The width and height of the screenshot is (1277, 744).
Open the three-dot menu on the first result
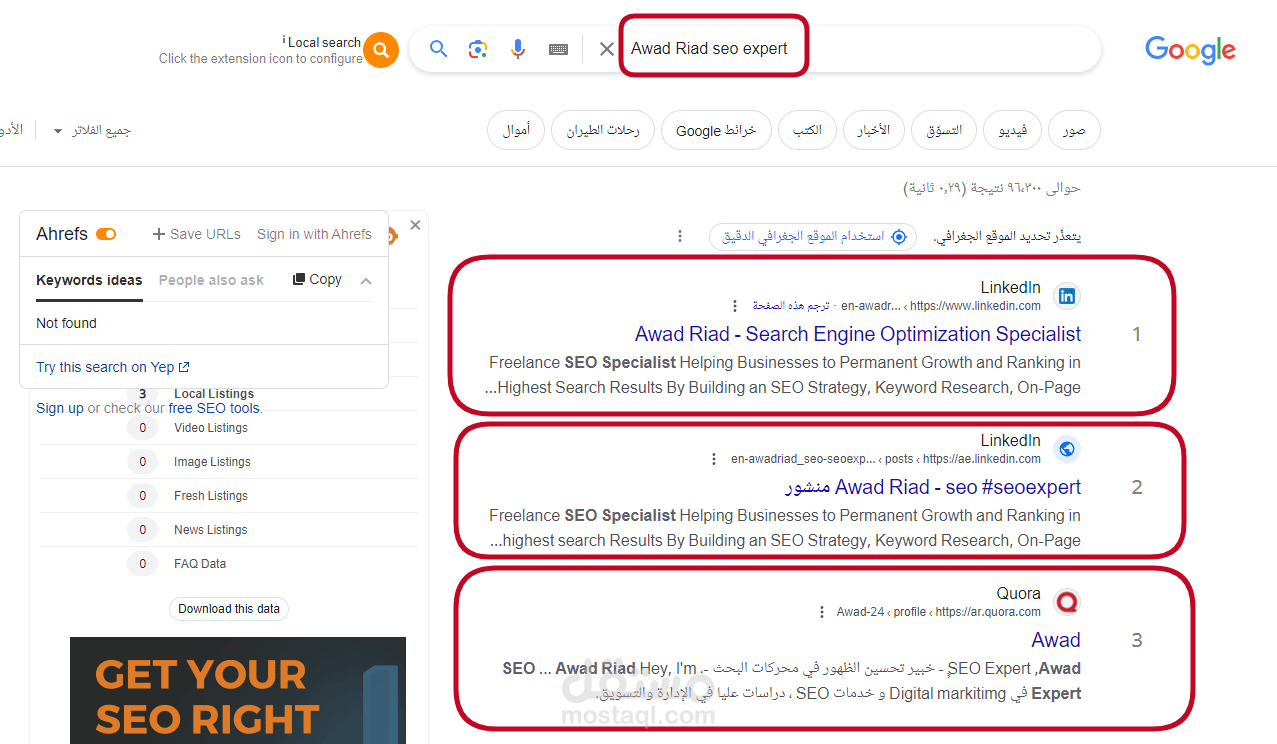[735, 305]
